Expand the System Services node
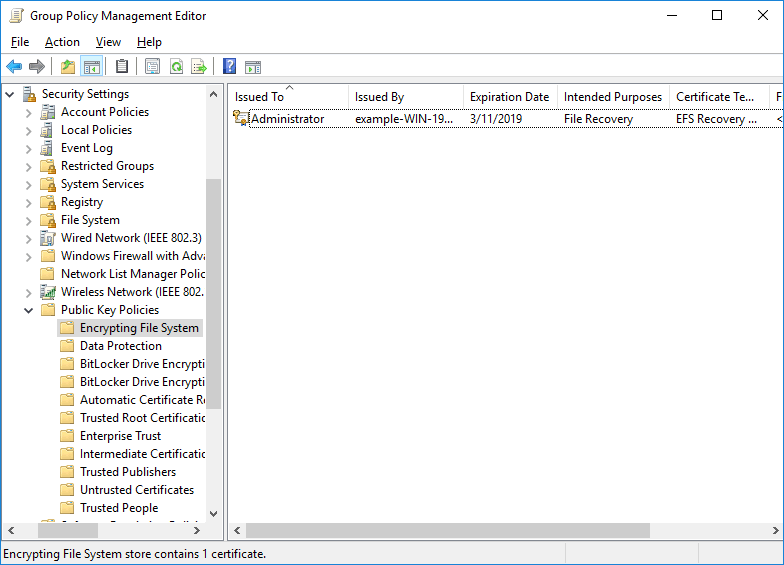The height and width of the screenshot is (565, 784). tap(28, 185)
